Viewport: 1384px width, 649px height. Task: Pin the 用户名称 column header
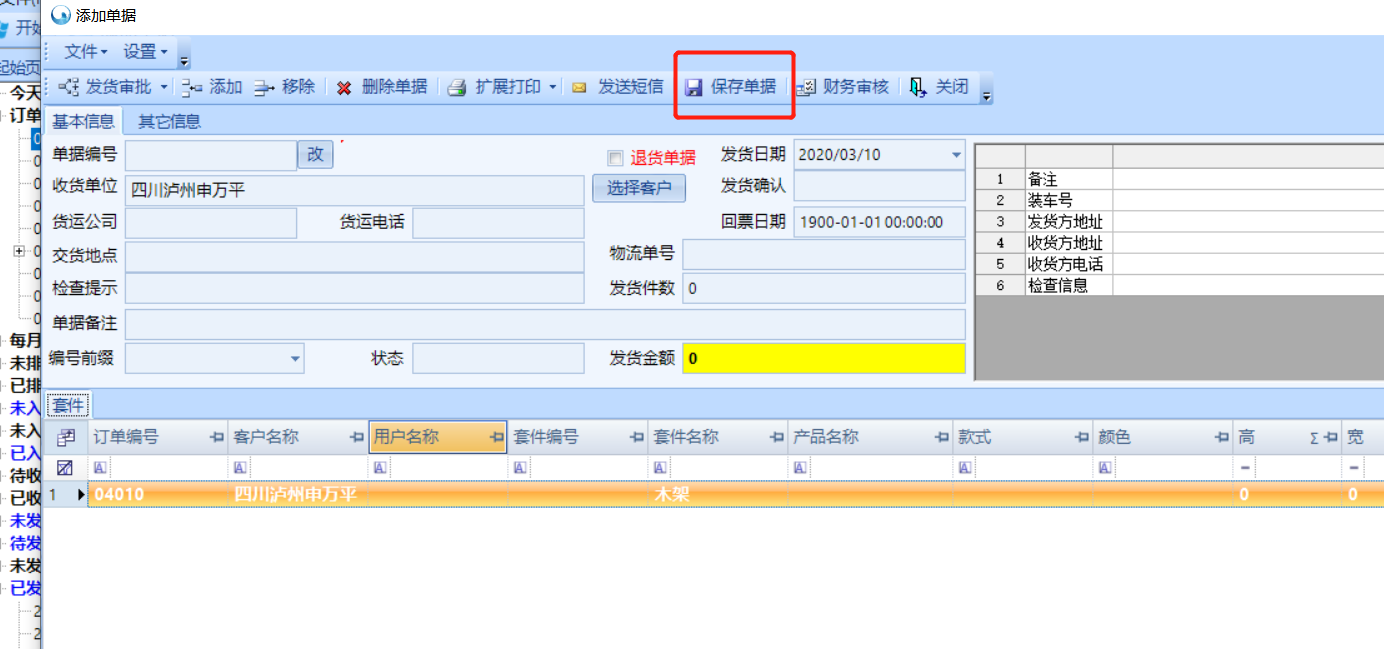pyautogui.click(x=496, y=438)
